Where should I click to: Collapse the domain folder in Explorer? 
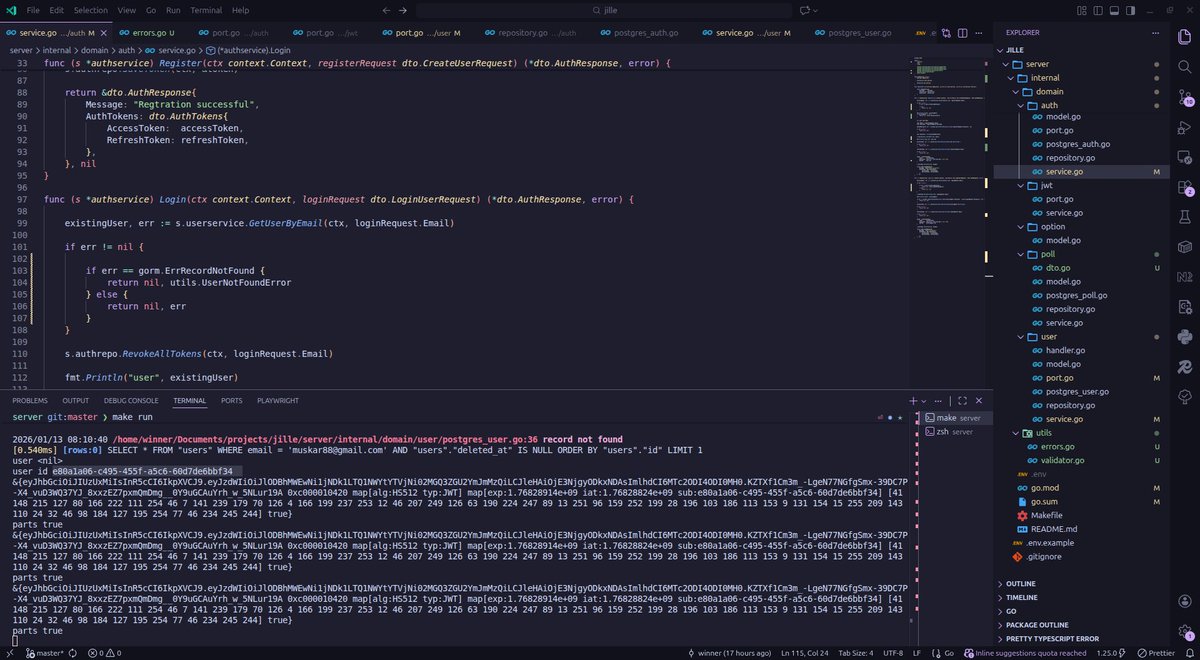(x=1081, y=91)
